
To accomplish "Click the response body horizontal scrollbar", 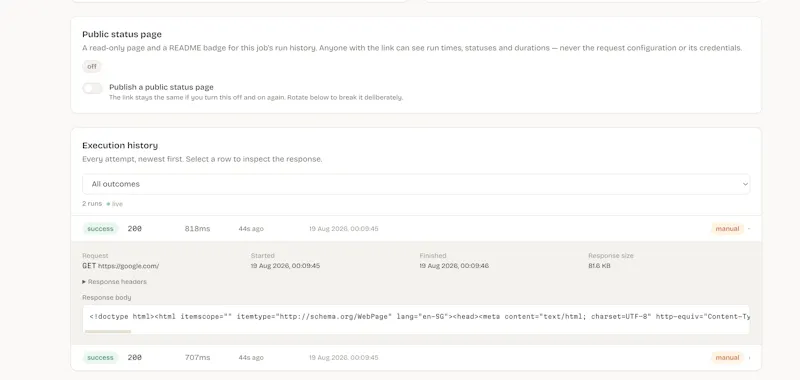I will pos(108,332).
